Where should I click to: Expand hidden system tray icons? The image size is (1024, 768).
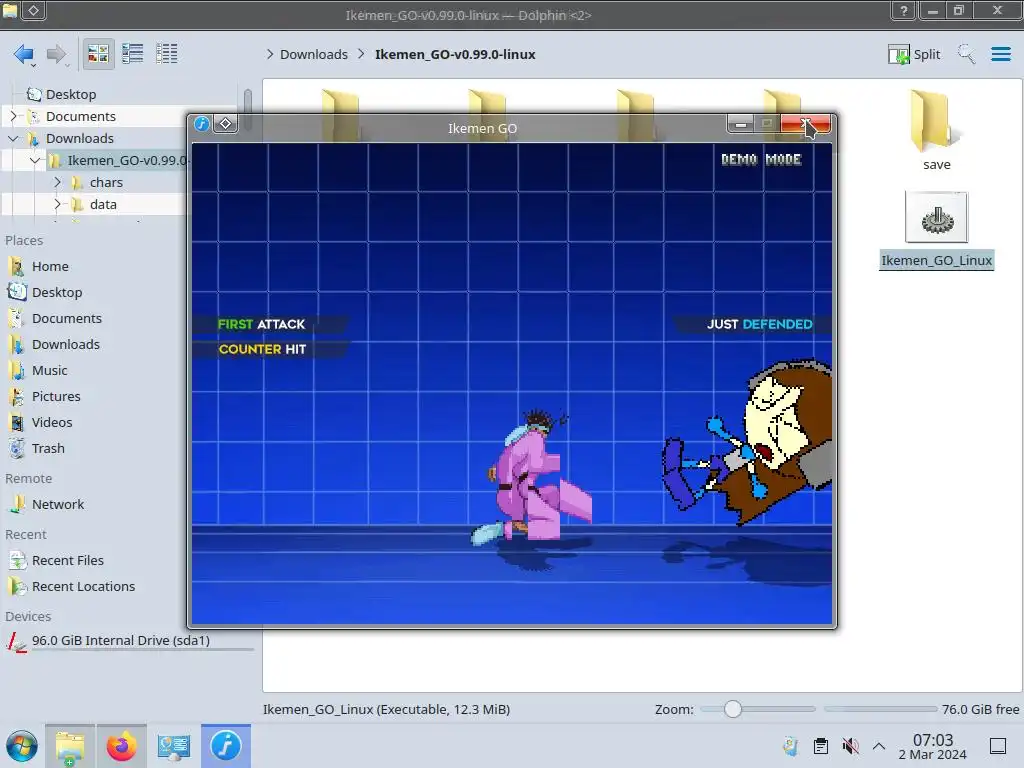click(879, 746)
